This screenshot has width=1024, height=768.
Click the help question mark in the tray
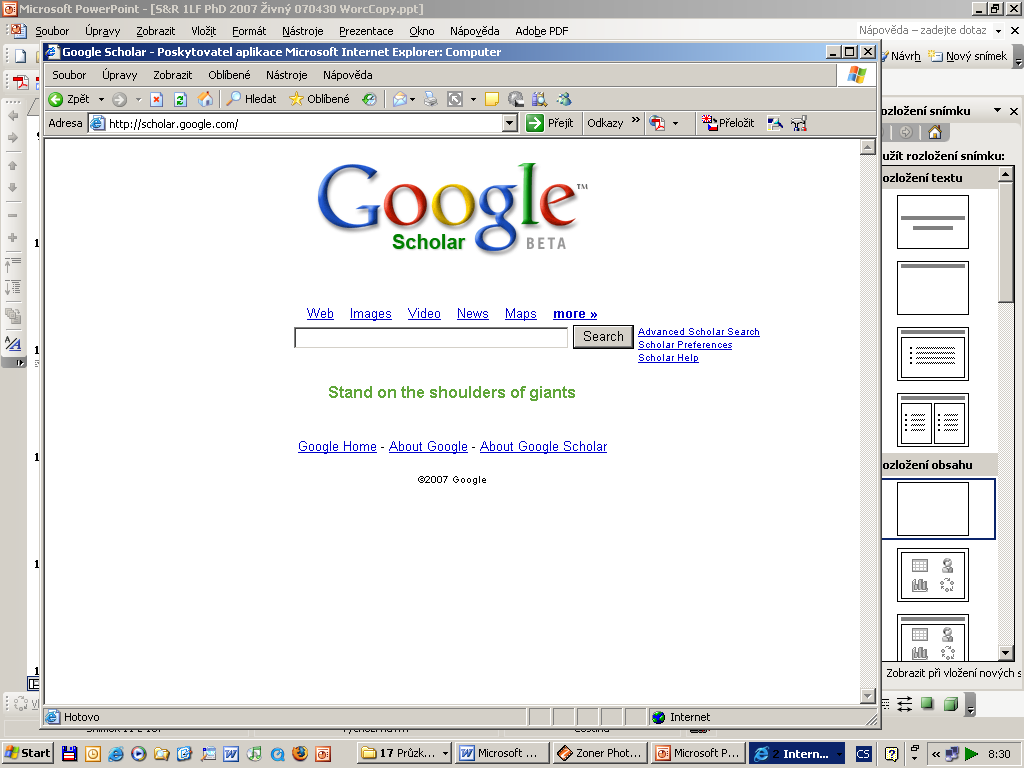pos(891,754)
